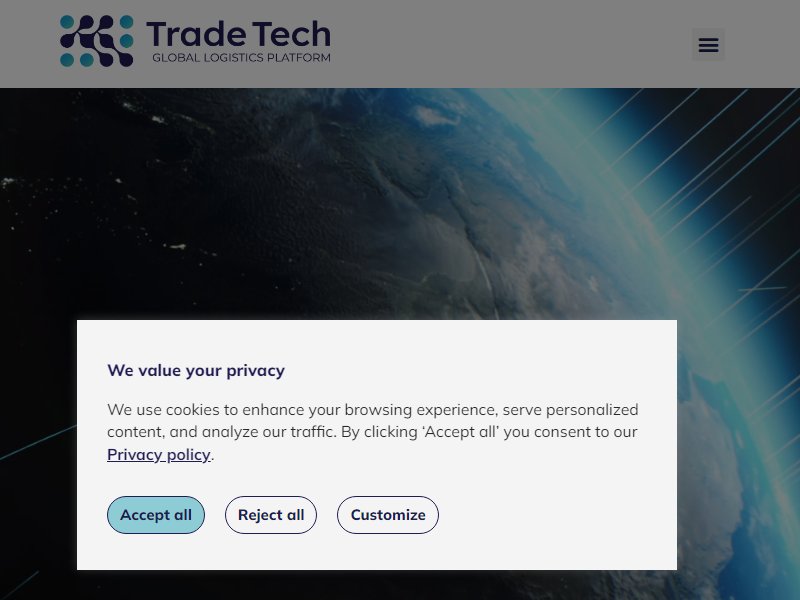
Task: Click the dark strip below the cookie banner
Action: (377, 585)
